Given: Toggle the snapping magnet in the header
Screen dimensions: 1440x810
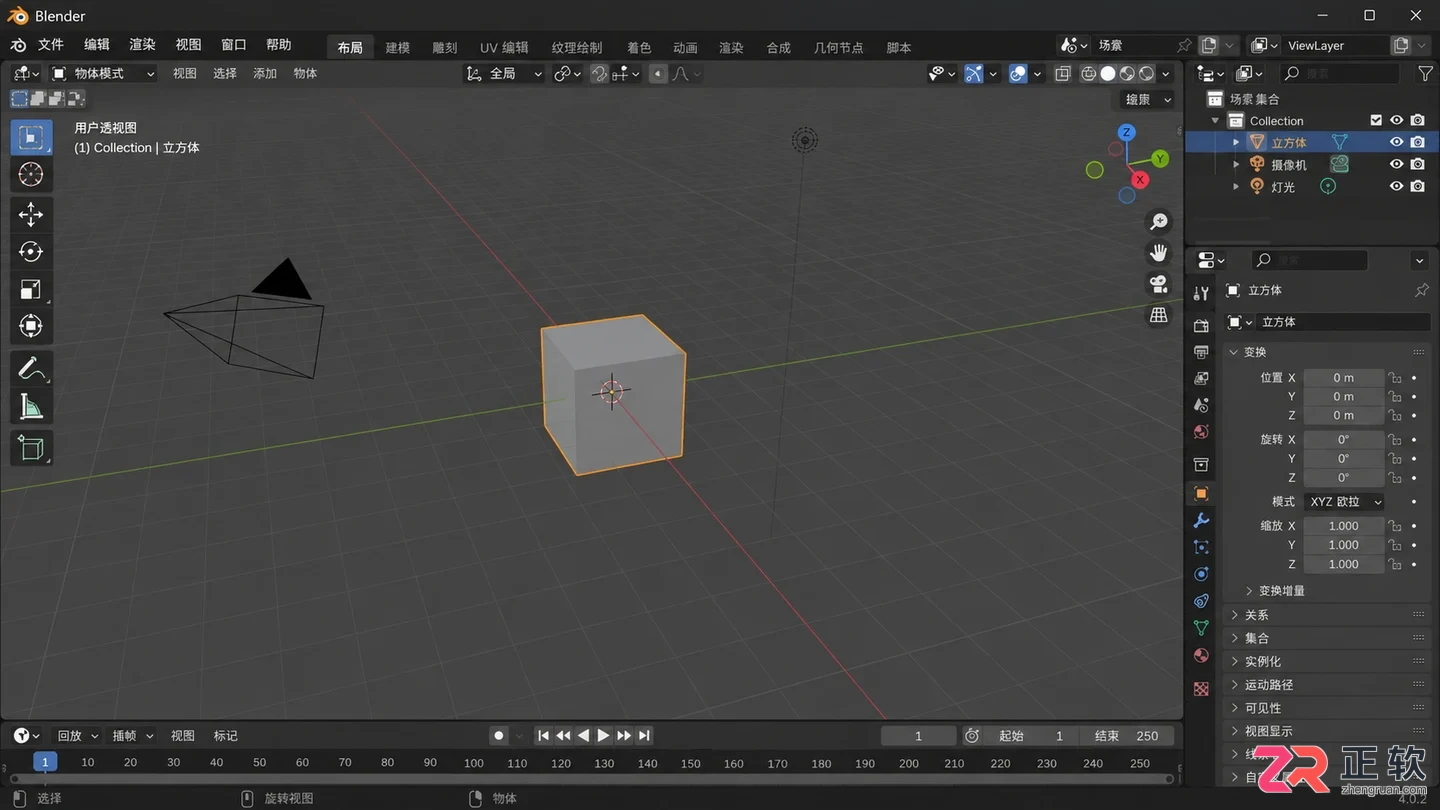Looking at the screenshot, I should tap(599, 73).
